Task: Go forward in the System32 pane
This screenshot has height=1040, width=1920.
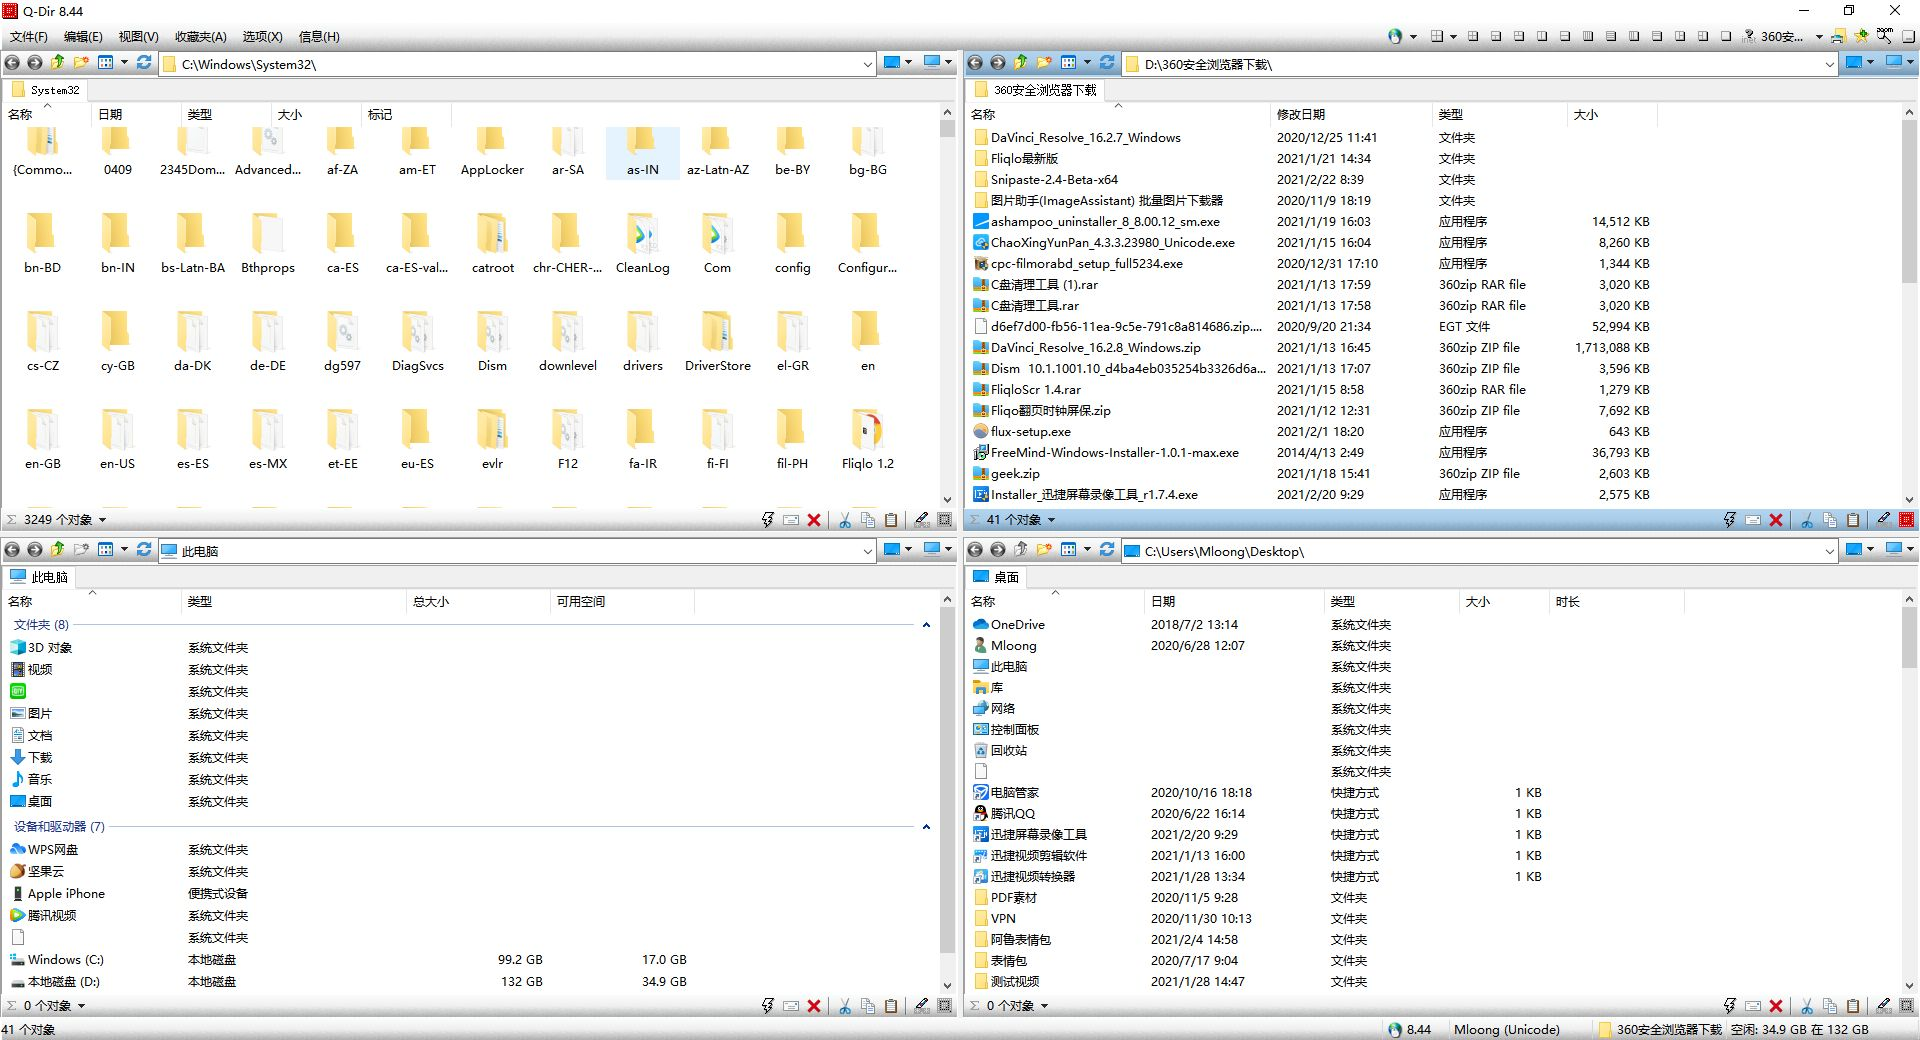Action: (x=35, y=63)
